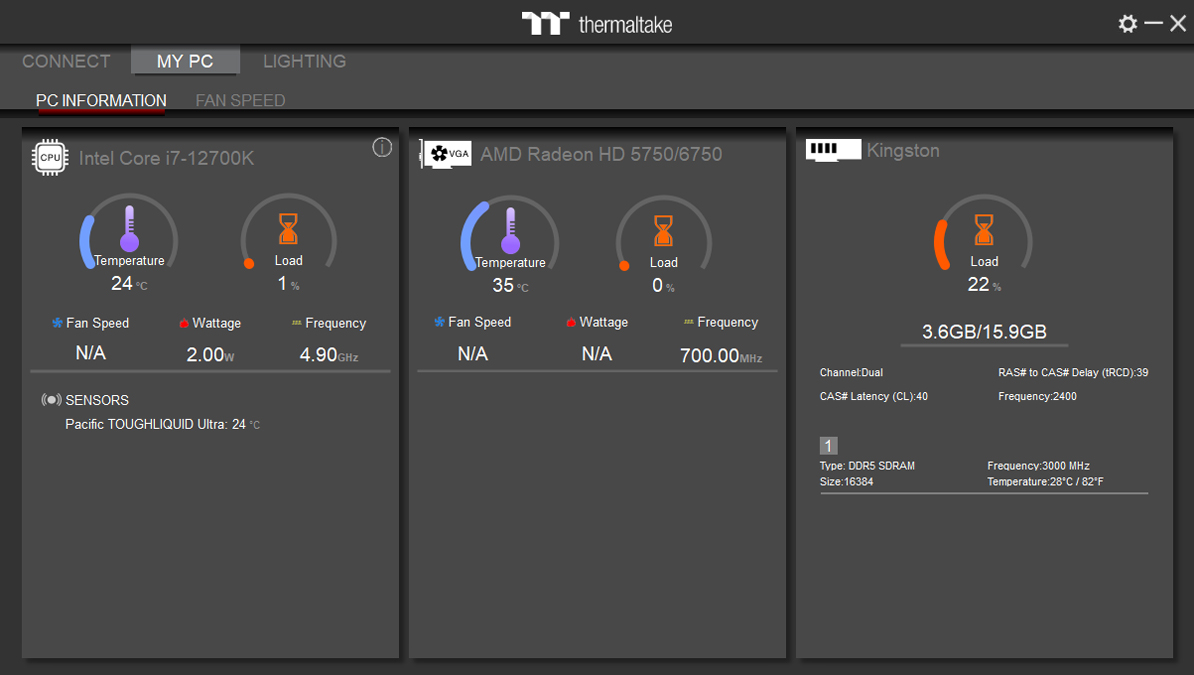Viewport: 1194px width, 675px height.
Task: Click the GPU Wattage N/A value
Action: click(x=596, y=353)
